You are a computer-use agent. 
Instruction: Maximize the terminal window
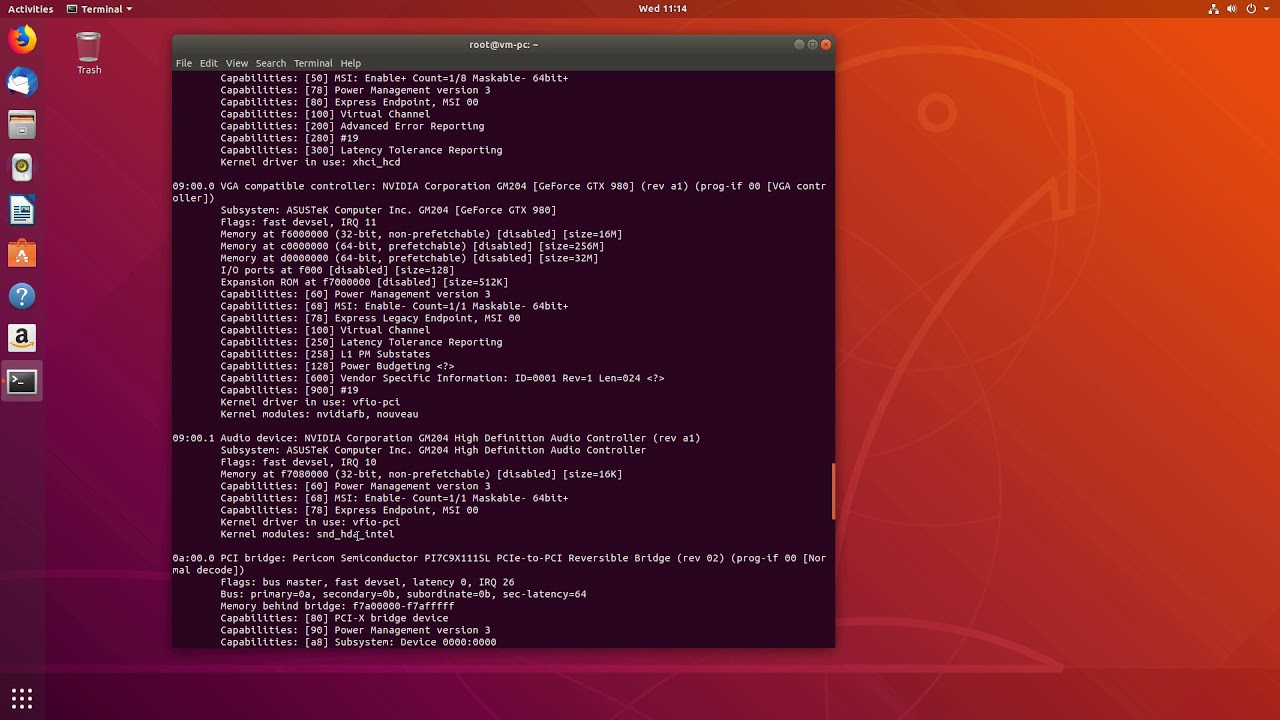[813, 44]
